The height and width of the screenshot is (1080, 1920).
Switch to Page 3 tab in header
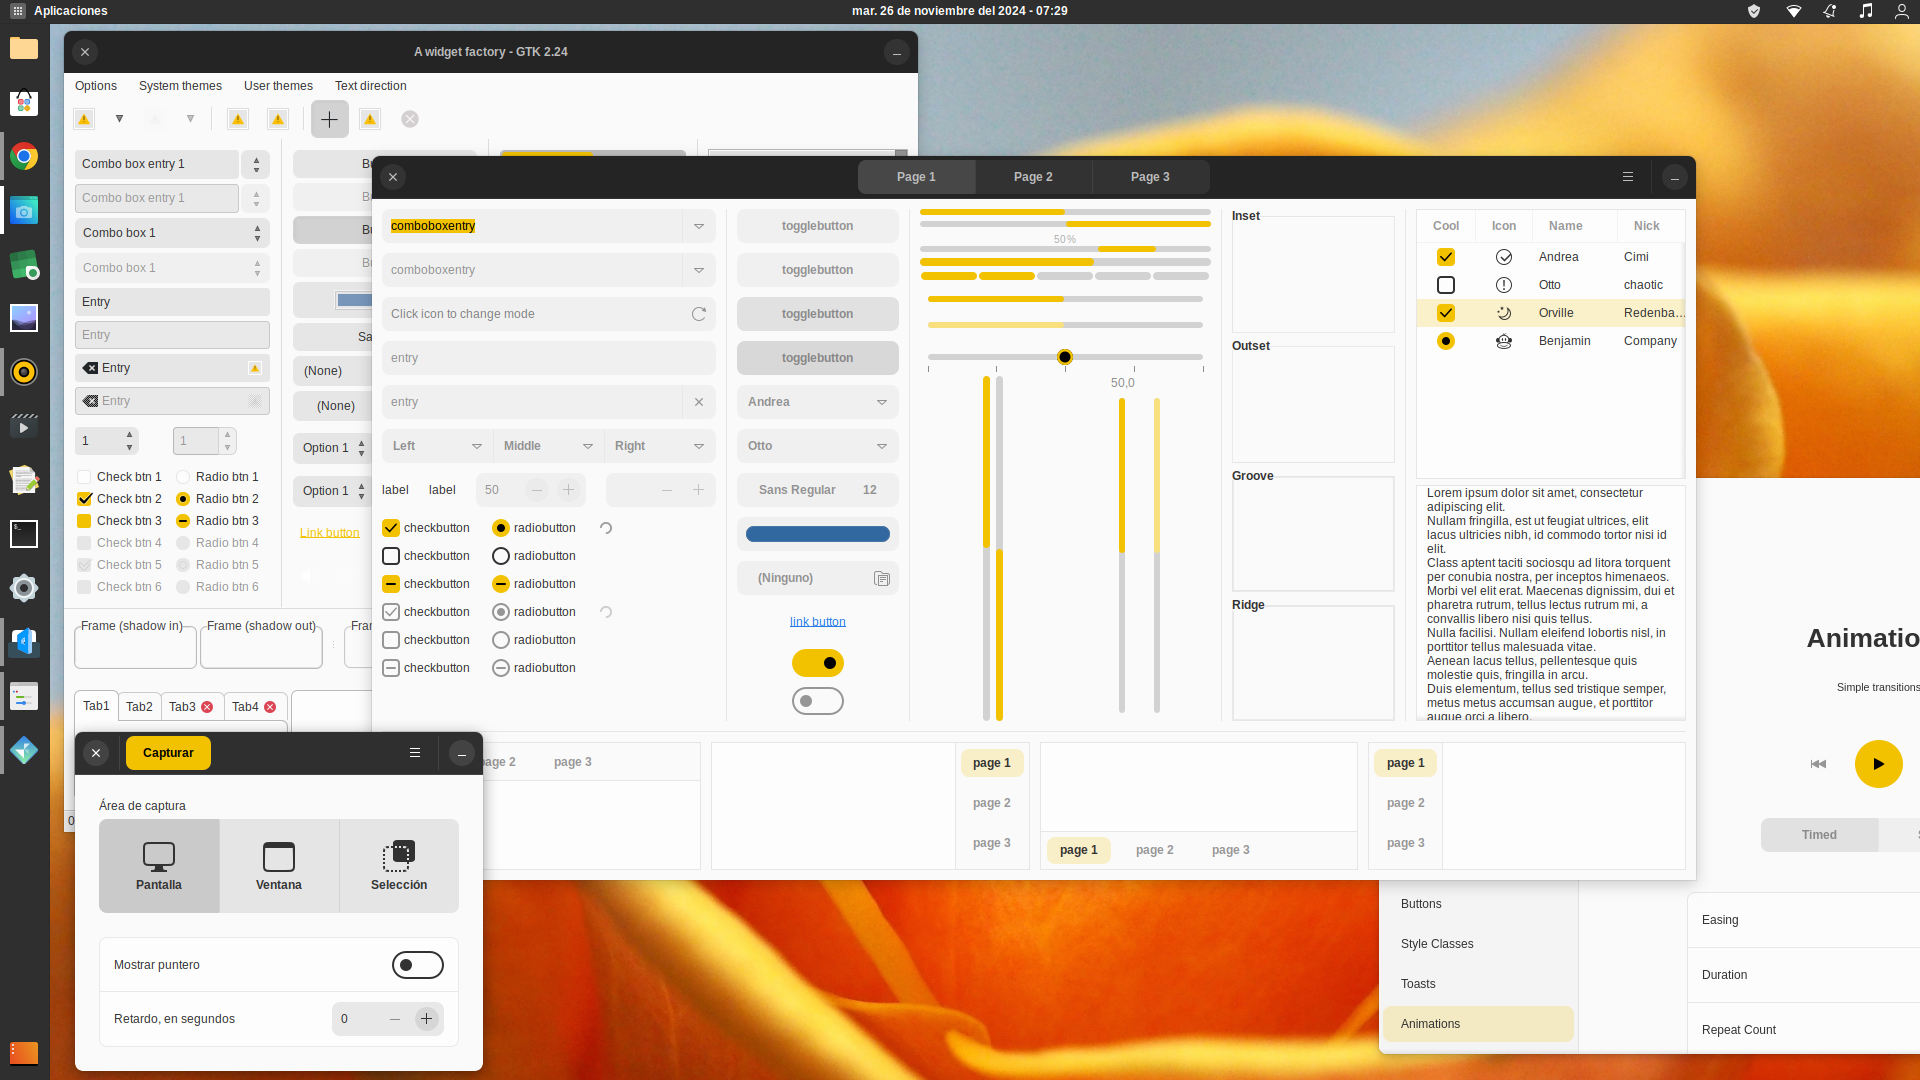click(x=1150, y=177)
